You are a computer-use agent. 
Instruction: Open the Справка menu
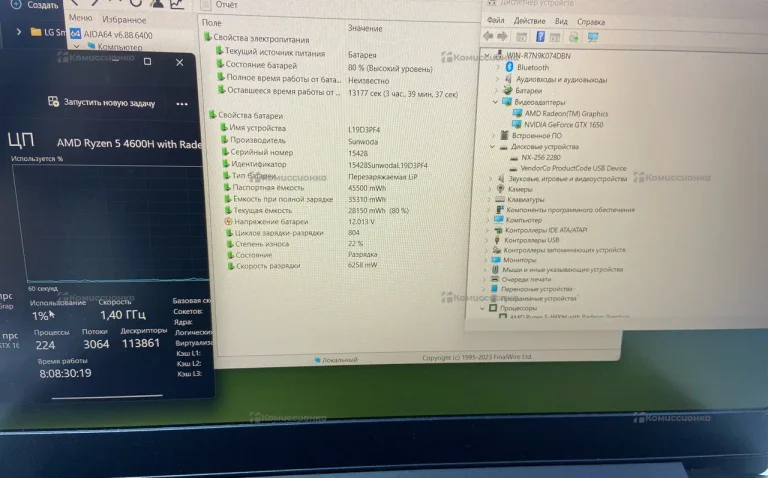pyautogui.click(x=590, y=22)
